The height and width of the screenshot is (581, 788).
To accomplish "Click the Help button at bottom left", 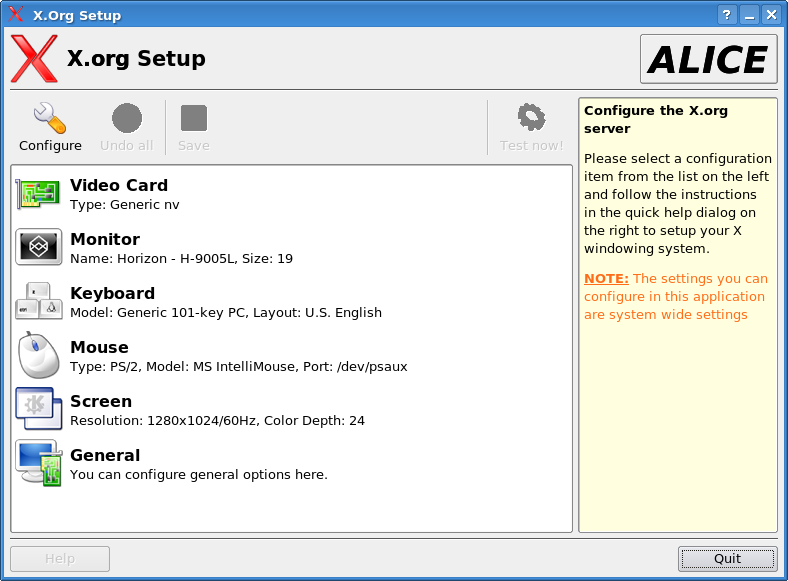I will (60, 559).
